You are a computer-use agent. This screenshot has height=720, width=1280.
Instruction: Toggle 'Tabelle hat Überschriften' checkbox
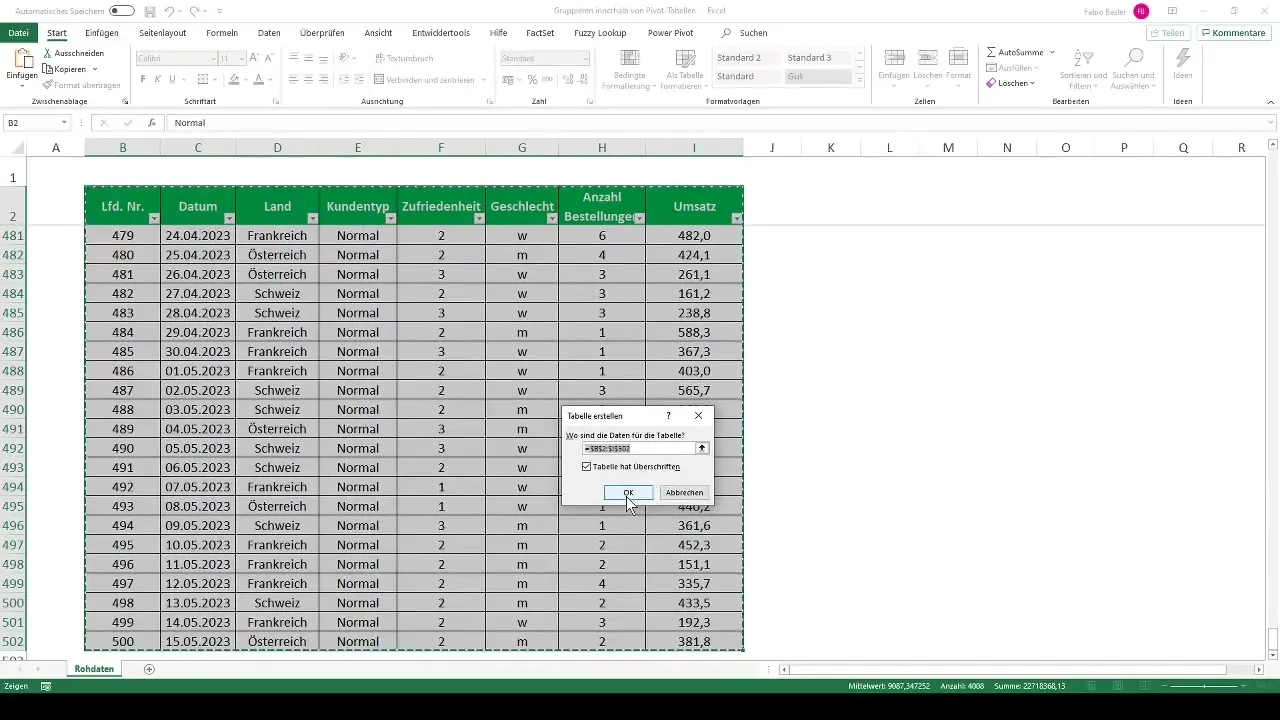[586, 466]
